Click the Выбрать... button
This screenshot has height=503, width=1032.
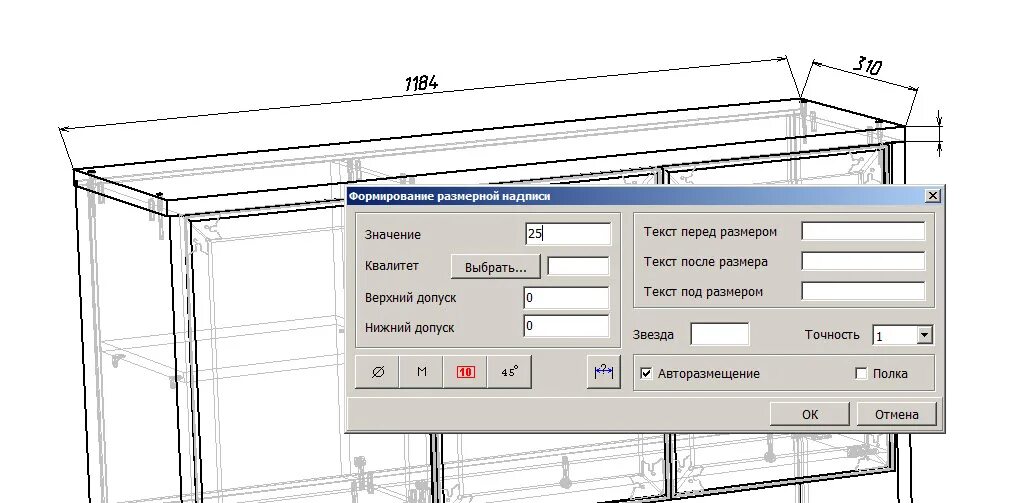pos(496,267)
